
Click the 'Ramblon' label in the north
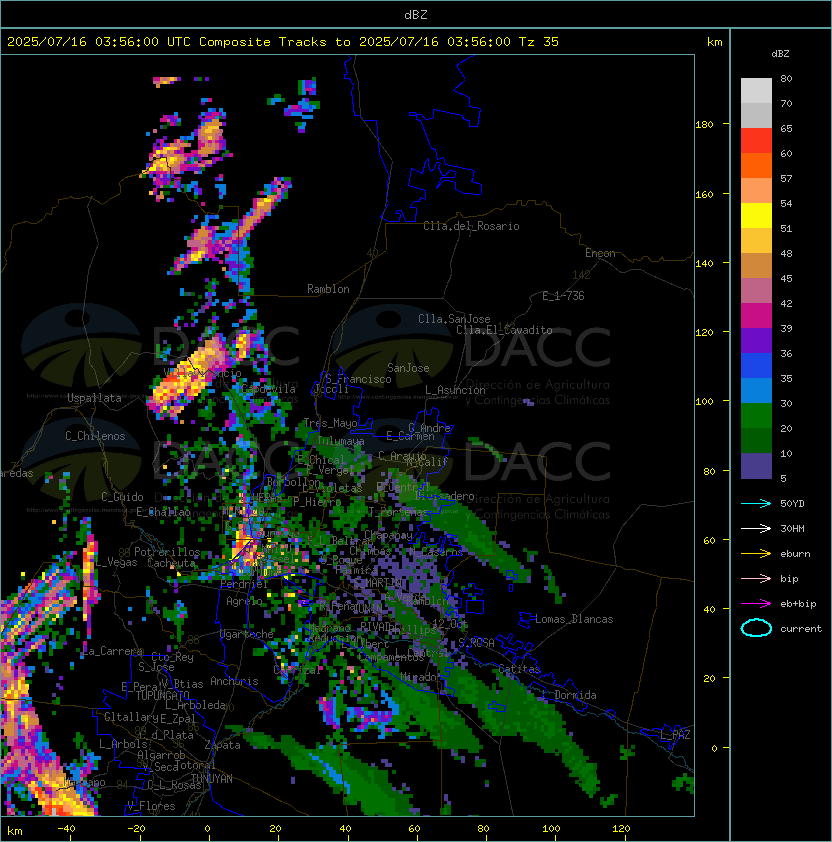coord(328,289)
